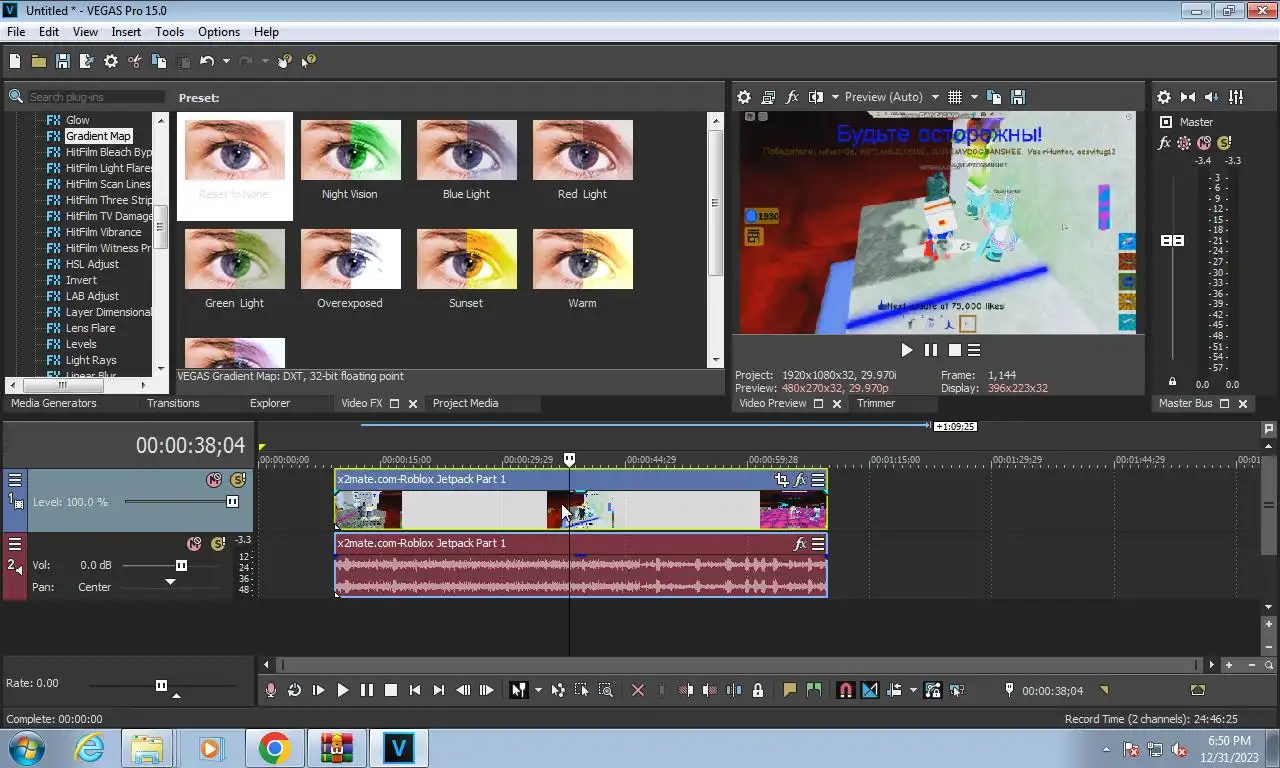
Task: Select the Sunset preset
Action: 466,269
